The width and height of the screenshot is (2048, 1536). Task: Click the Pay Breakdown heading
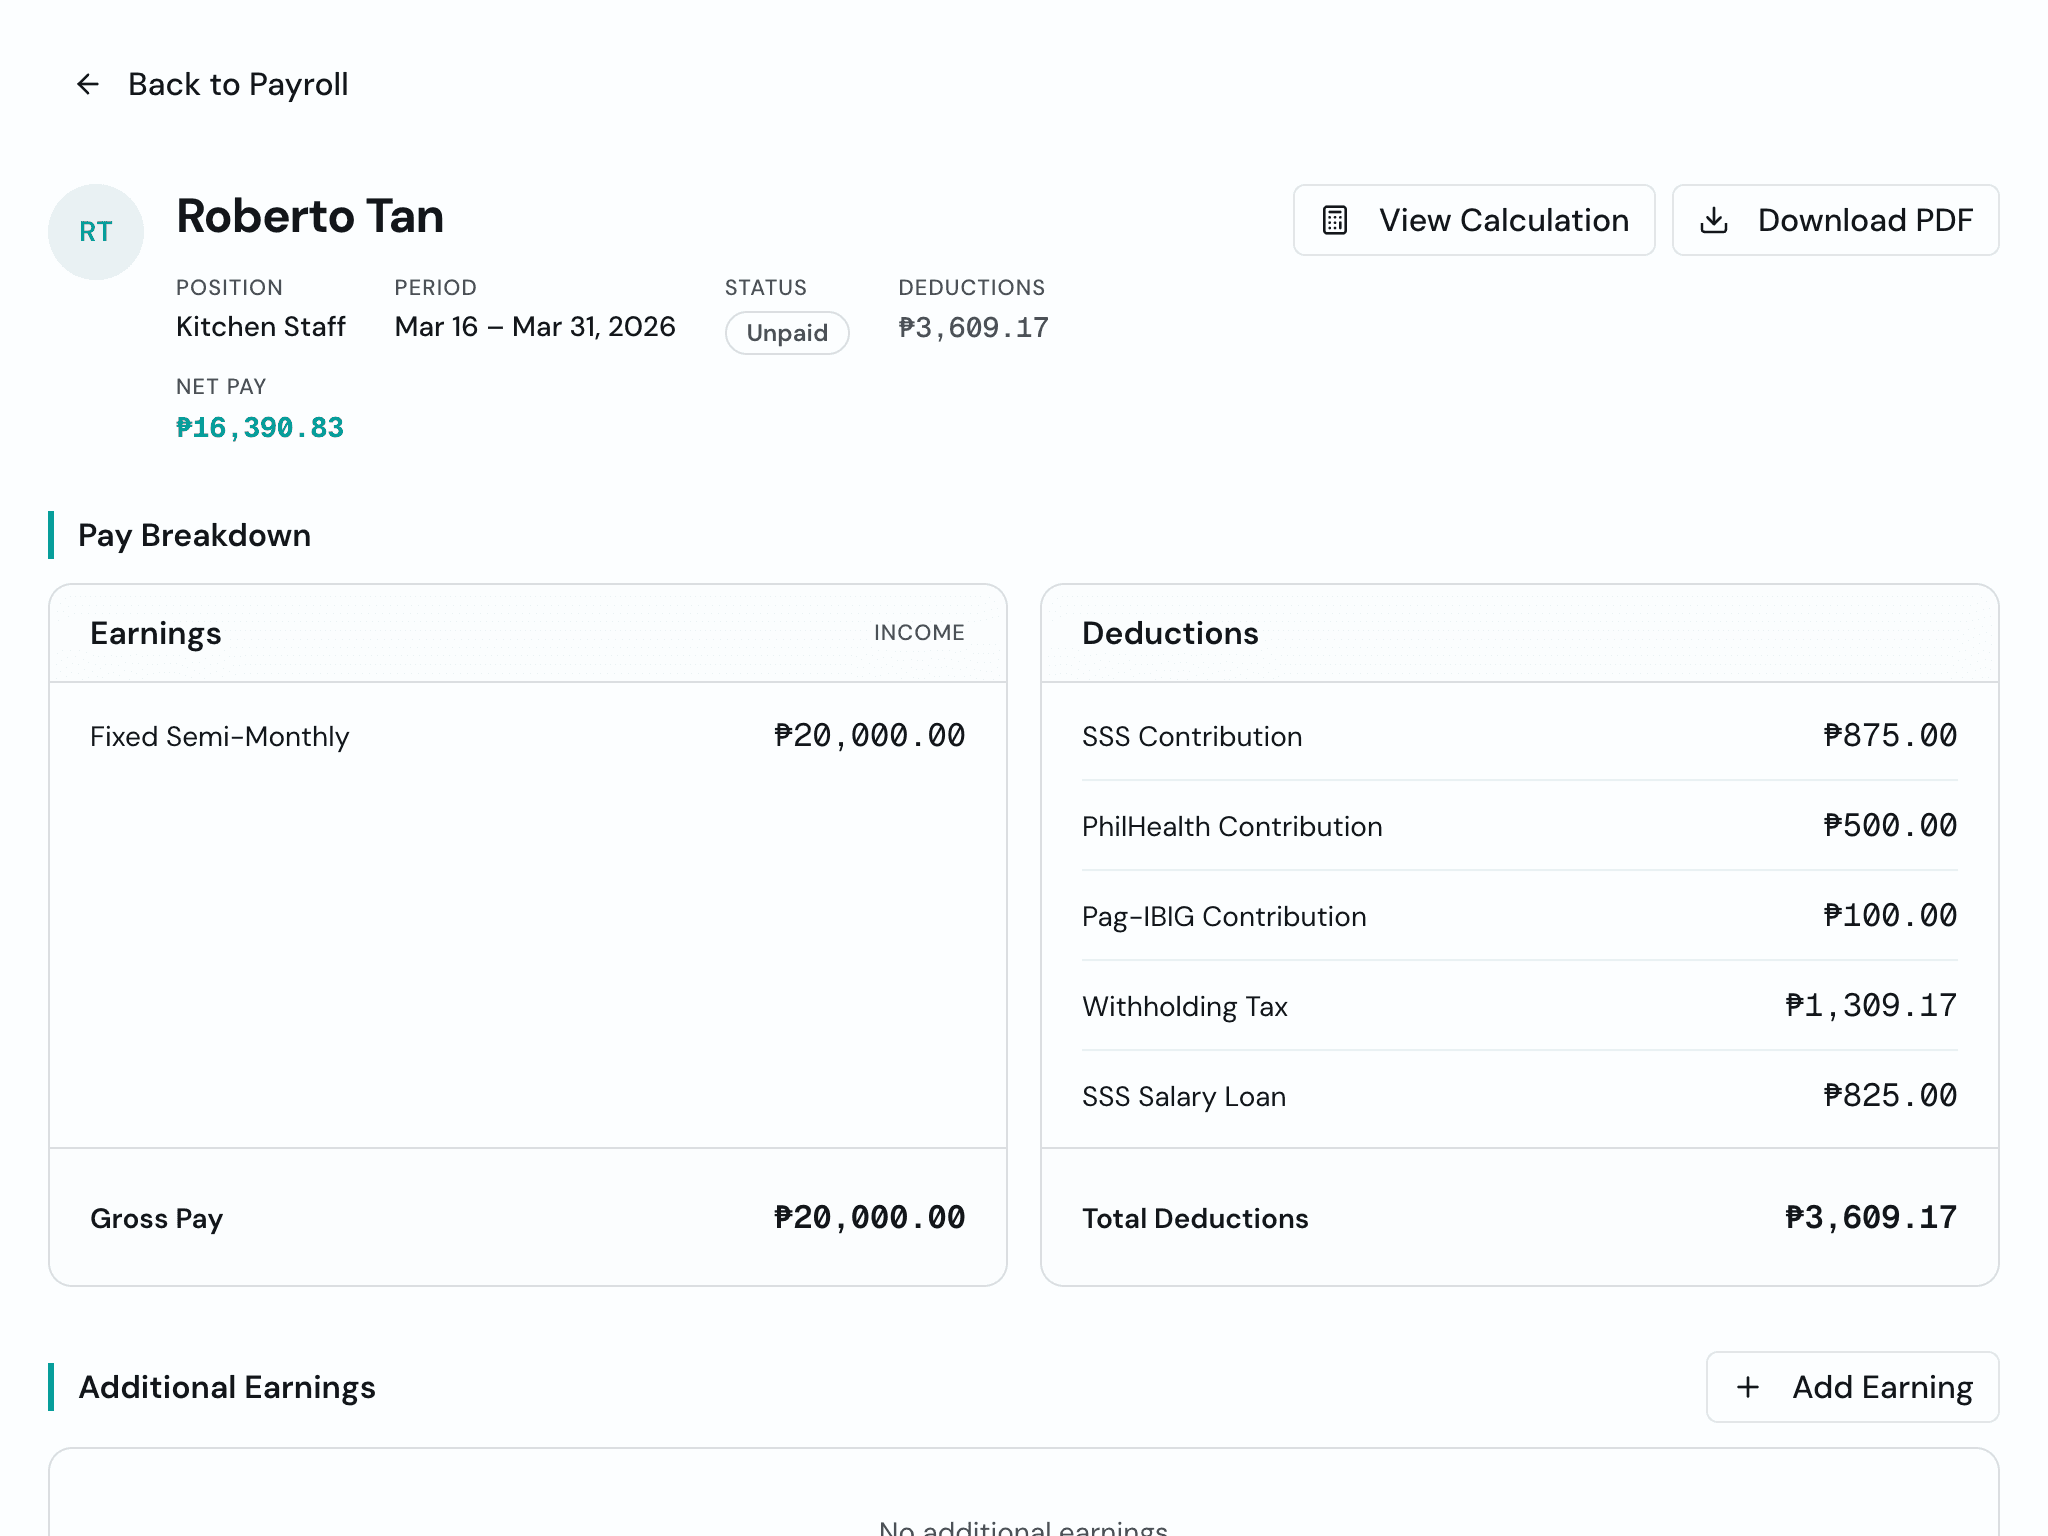pyautogui.click(x=194, y=535)
